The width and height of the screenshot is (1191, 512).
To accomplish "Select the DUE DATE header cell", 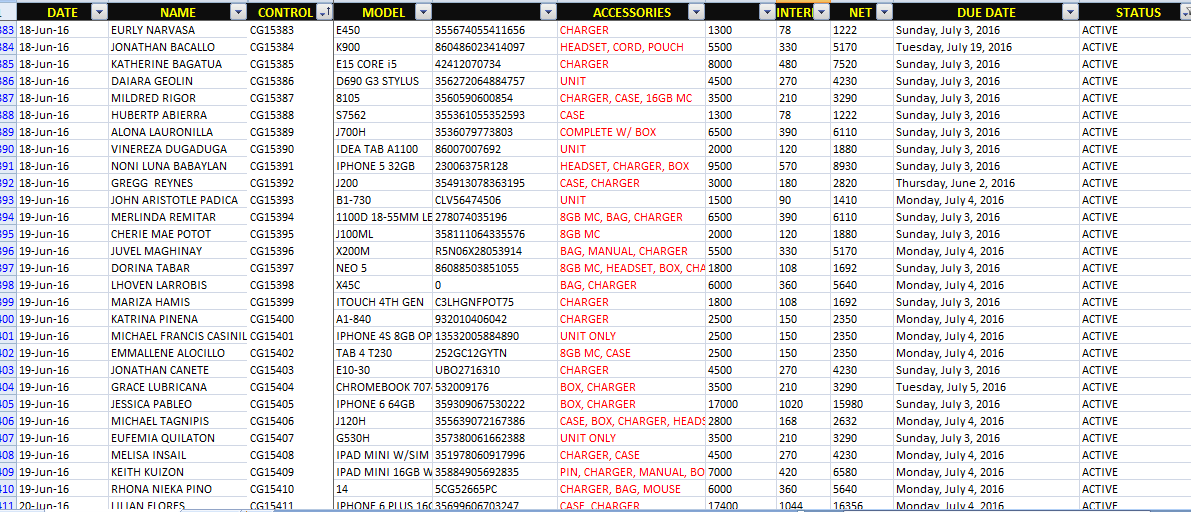I will point(986,12).
